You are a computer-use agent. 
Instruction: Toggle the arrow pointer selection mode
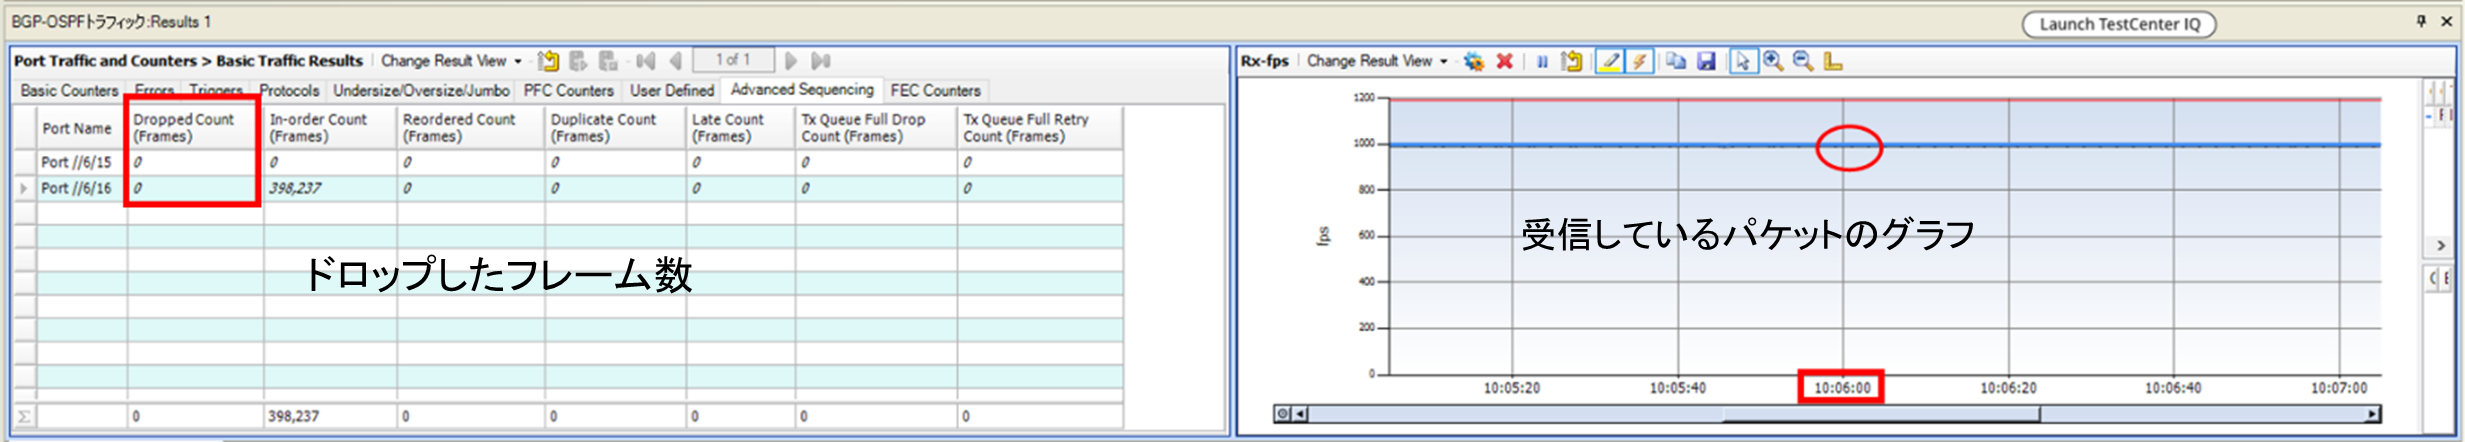1742,61
